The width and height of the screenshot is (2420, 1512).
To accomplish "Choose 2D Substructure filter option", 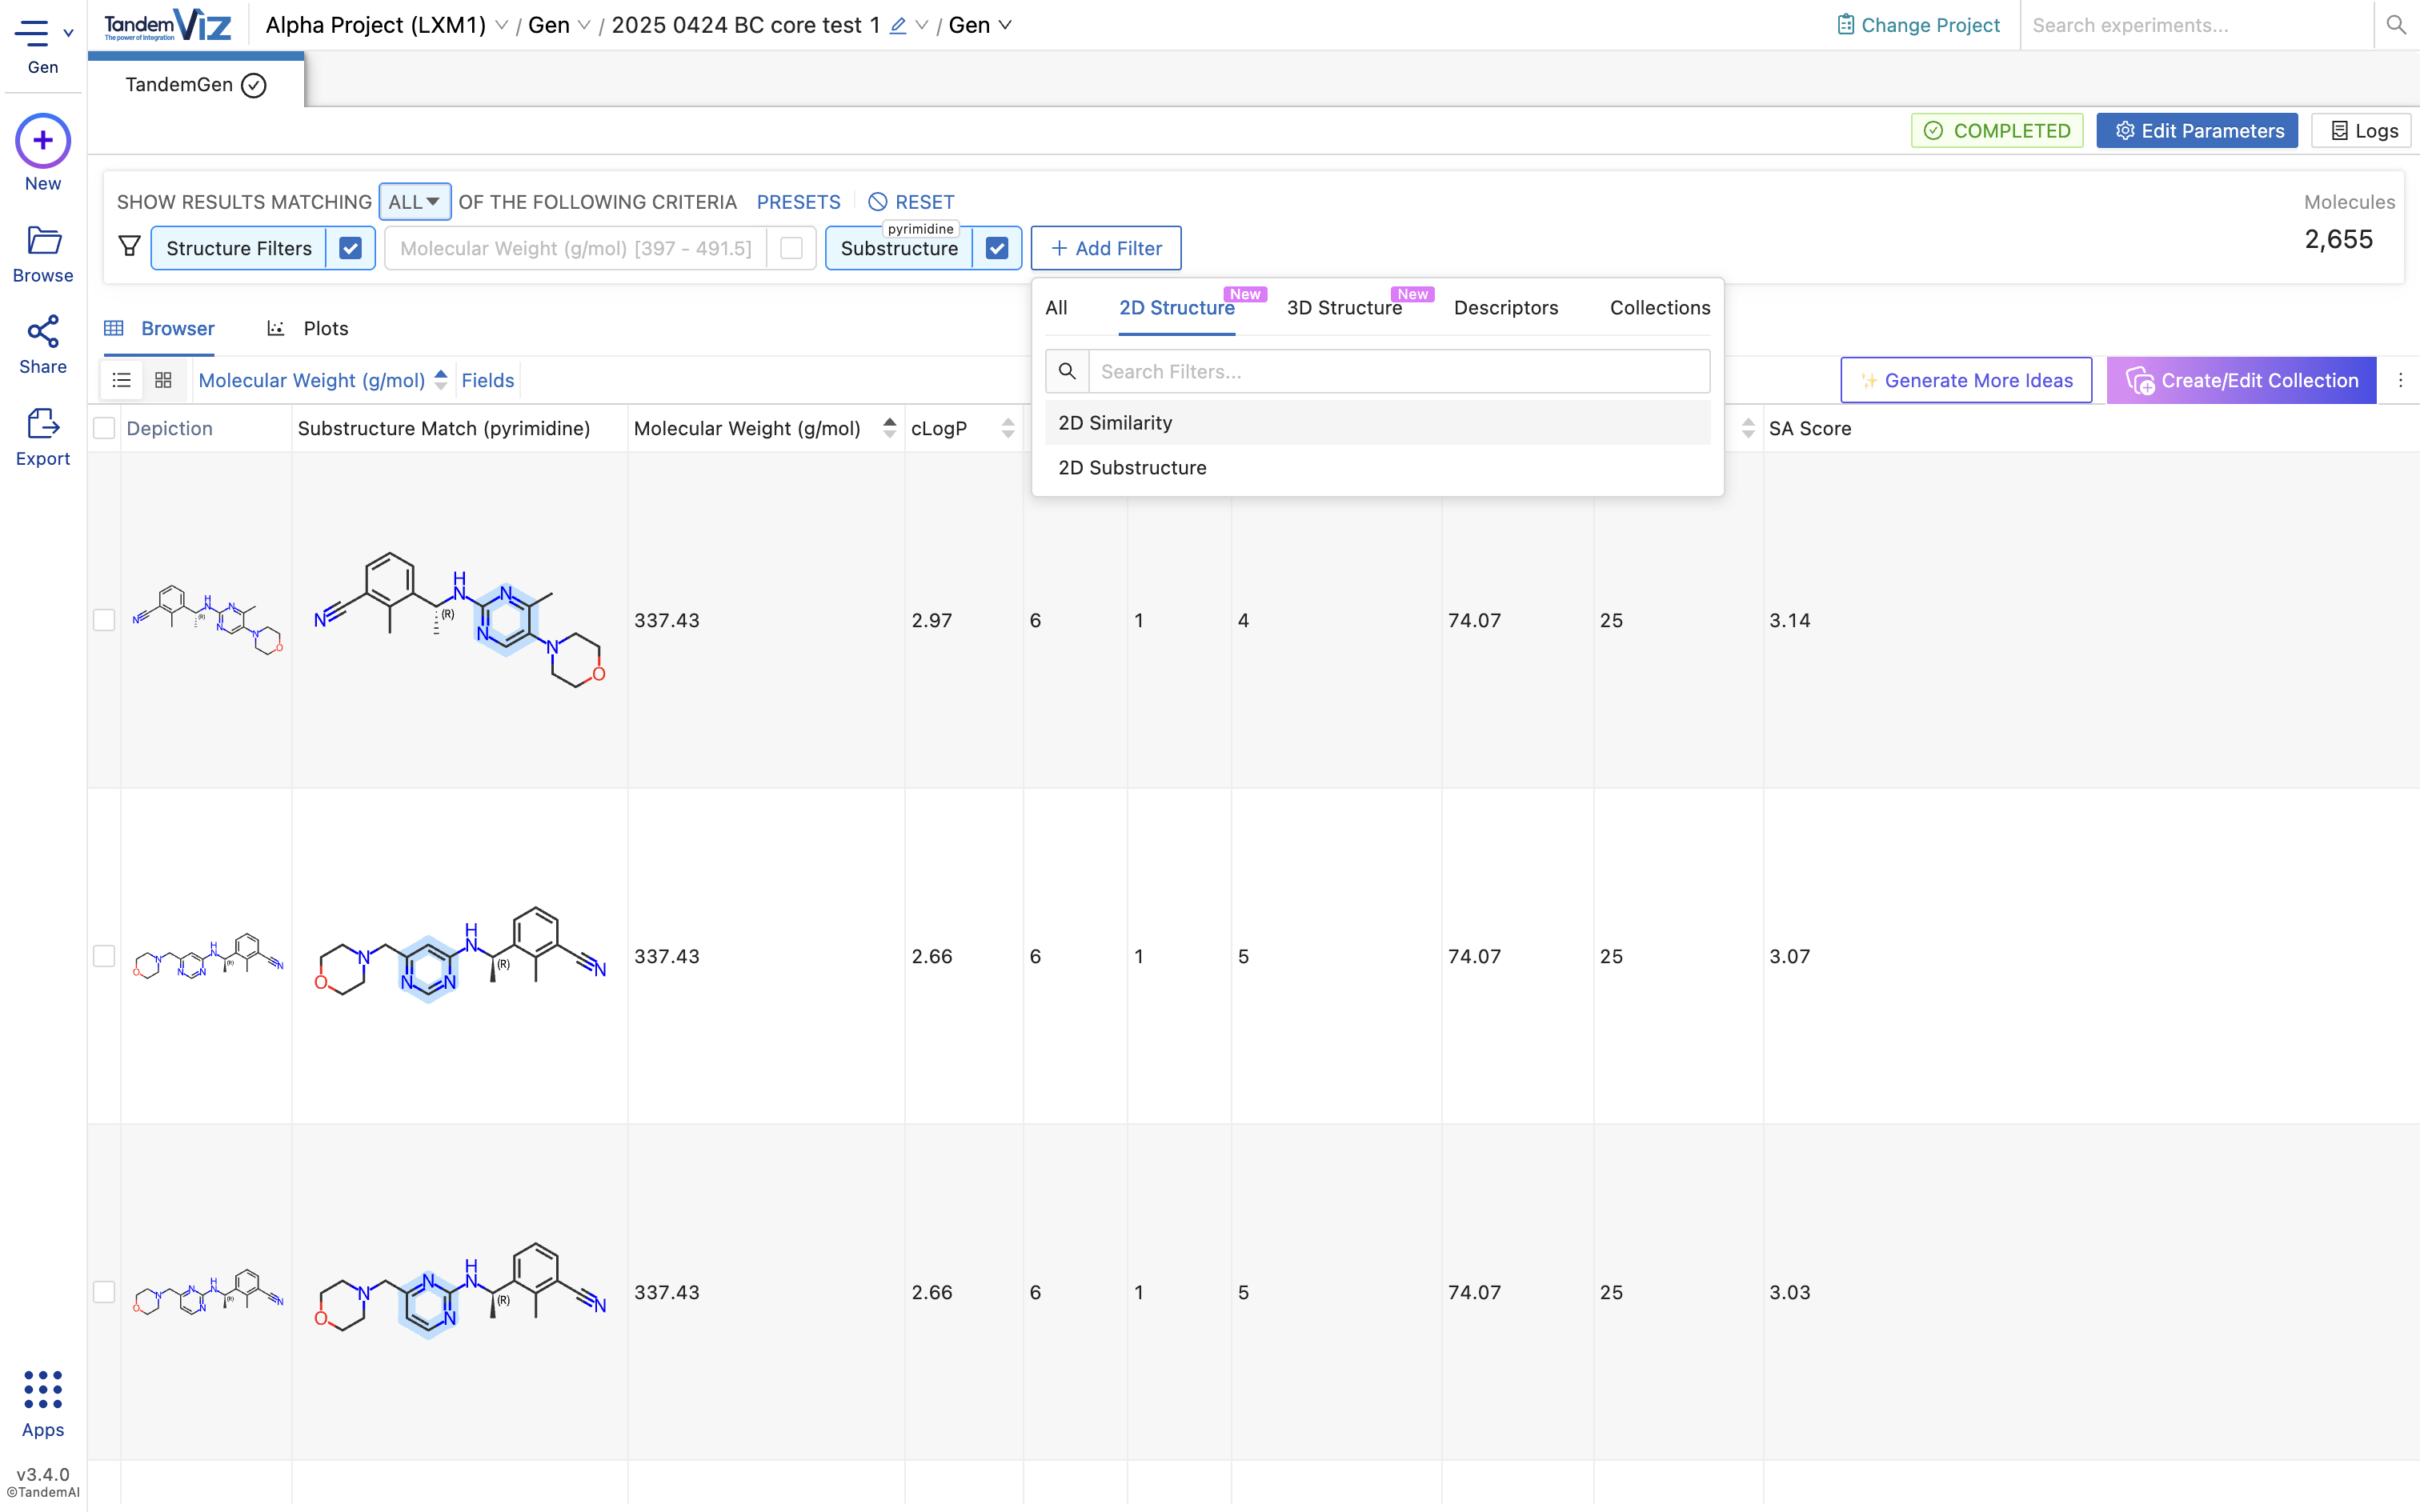I will [1377, 468].
